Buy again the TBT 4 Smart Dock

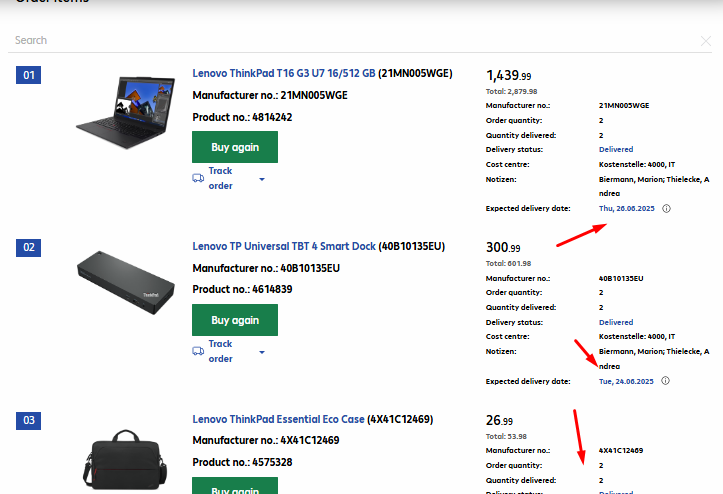pos(235,320)
